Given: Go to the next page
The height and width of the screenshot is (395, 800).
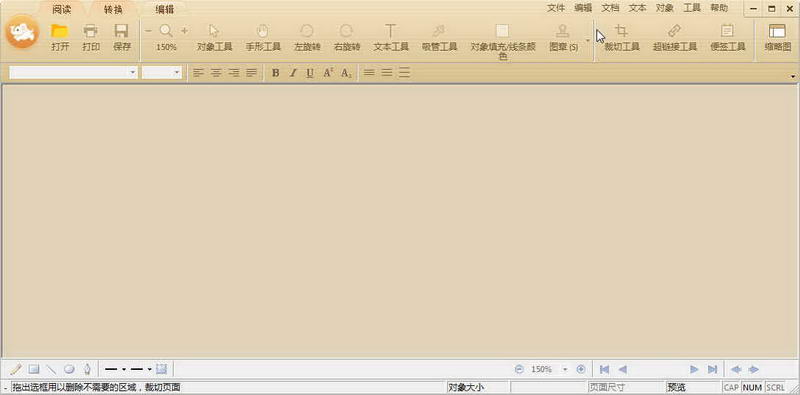Looking at the screenshot, I should tap(694, 369).
